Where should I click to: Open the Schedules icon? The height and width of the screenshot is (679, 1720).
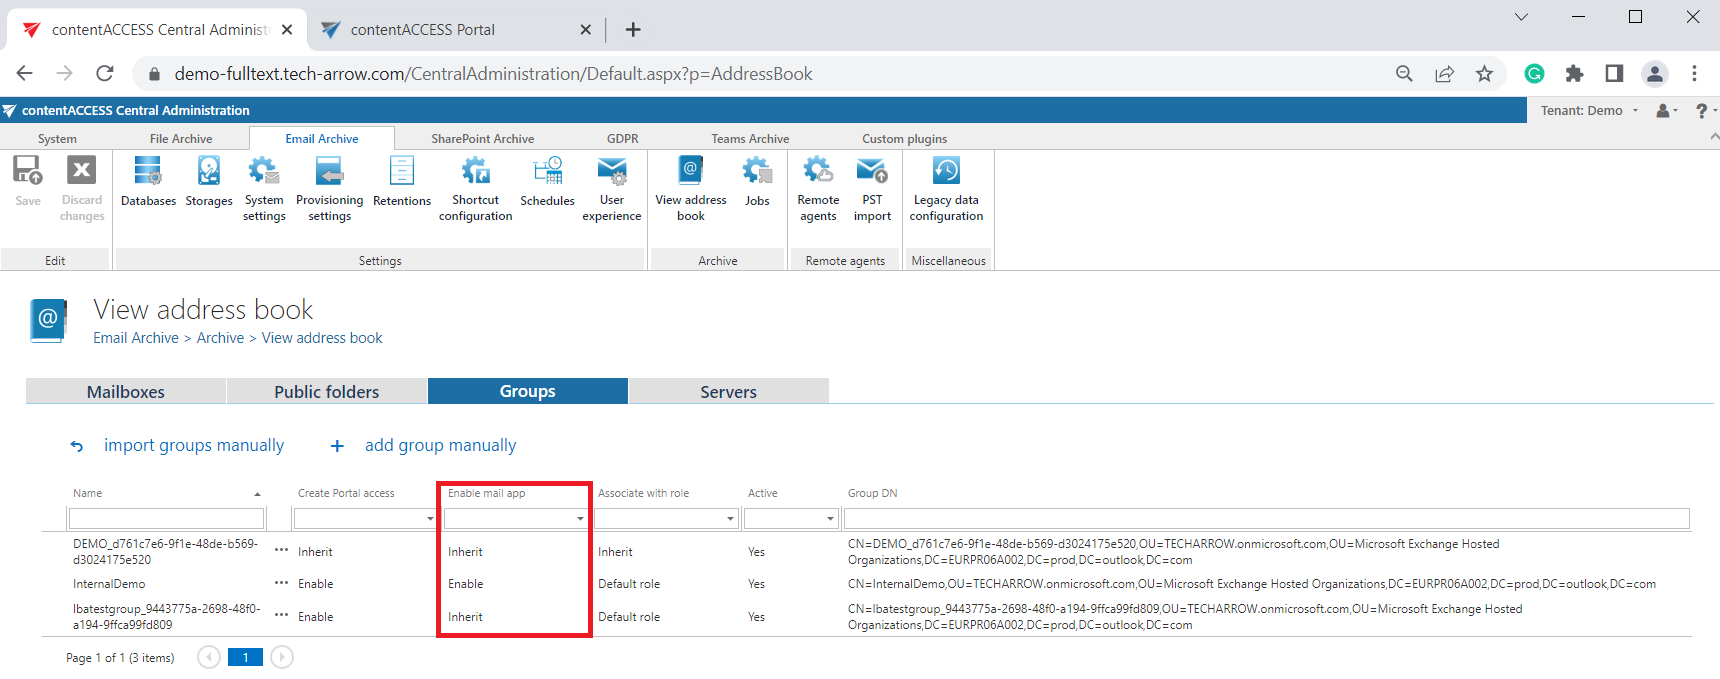[547, 182]
